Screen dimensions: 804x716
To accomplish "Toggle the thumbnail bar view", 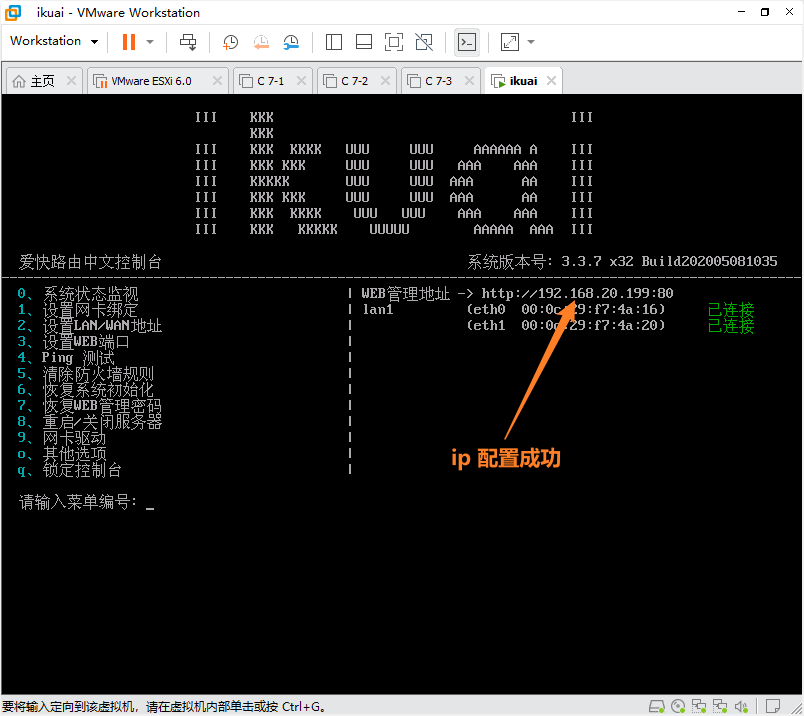I will point(364,42).
